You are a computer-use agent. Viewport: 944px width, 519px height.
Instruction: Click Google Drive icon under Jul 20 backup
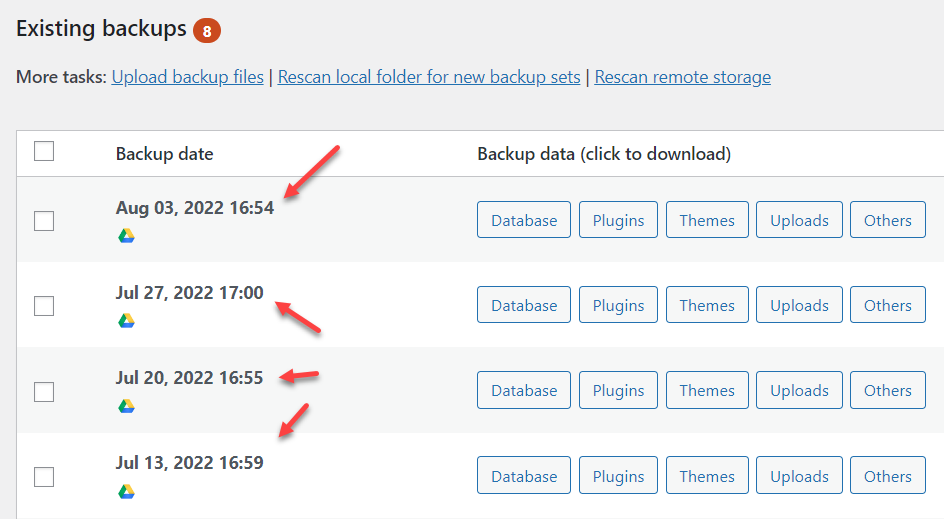coord(127,406)
